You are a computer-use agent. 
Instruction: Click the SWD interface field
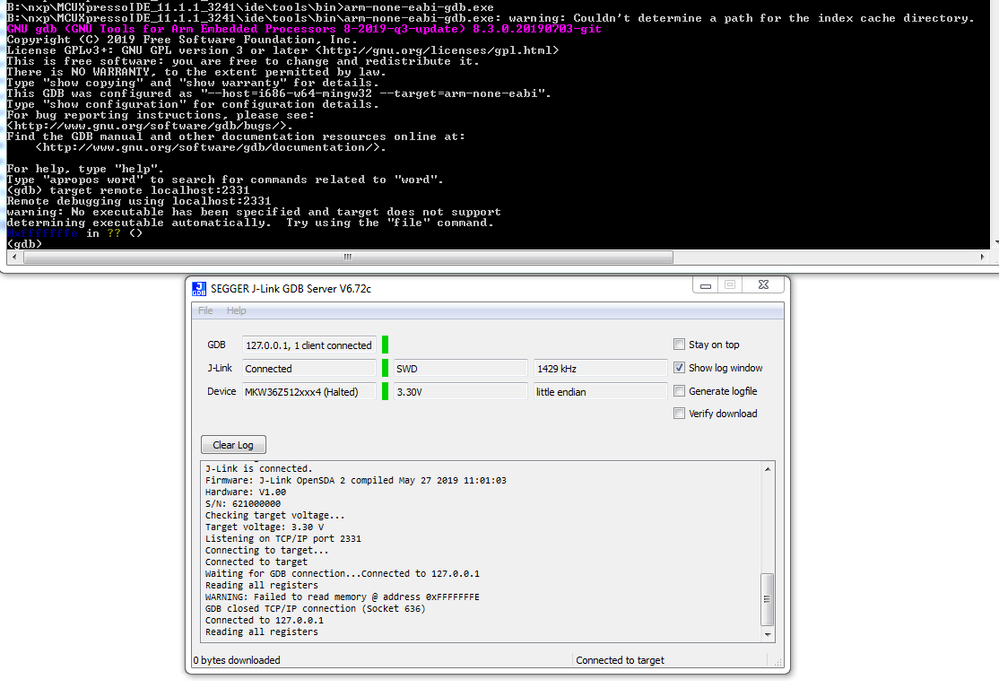461,368
